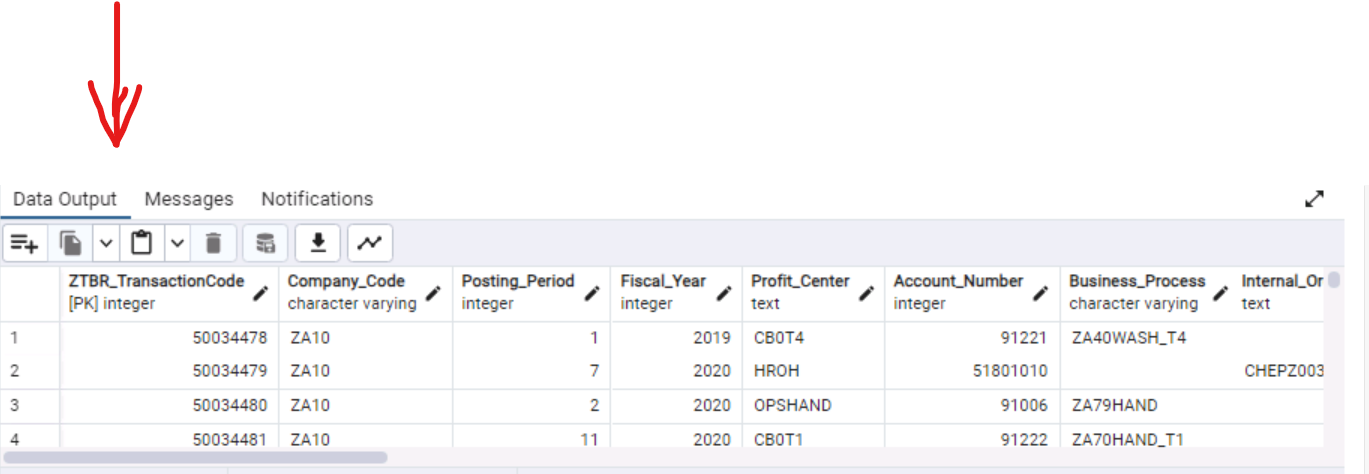The height and width of the screenshot is (474, 1369).
Task: Click the Account_Number column header
Action: coord(957,282)
